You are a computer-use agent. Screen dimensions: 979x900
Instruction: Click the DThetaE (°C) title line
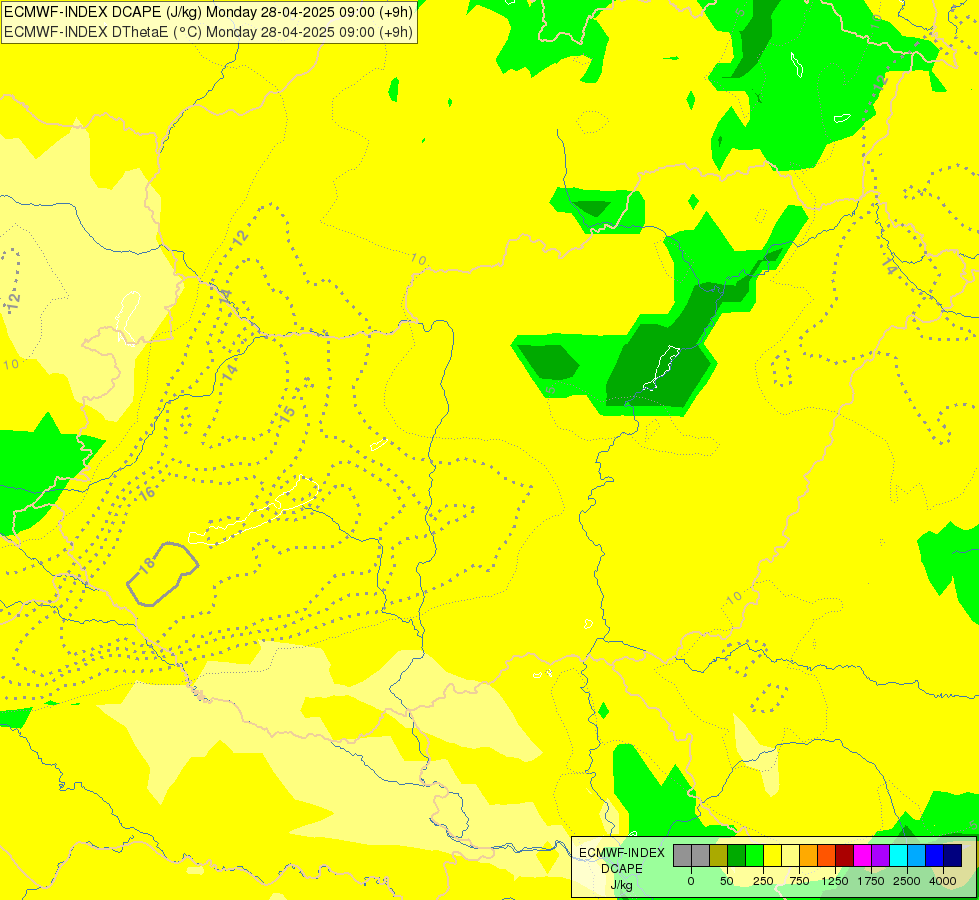click(209, 32)
